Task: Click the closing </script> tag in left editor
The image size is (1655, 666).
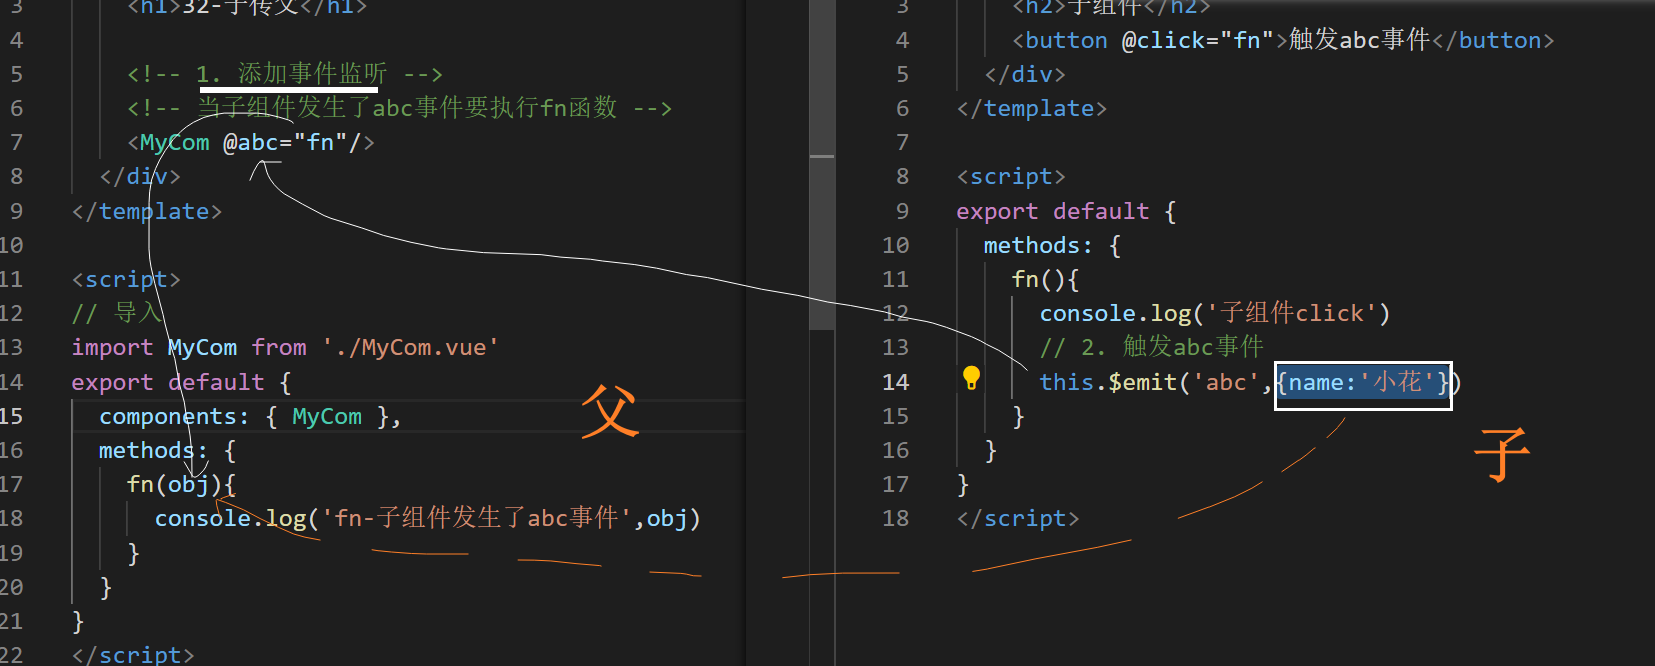Action: 133,655
